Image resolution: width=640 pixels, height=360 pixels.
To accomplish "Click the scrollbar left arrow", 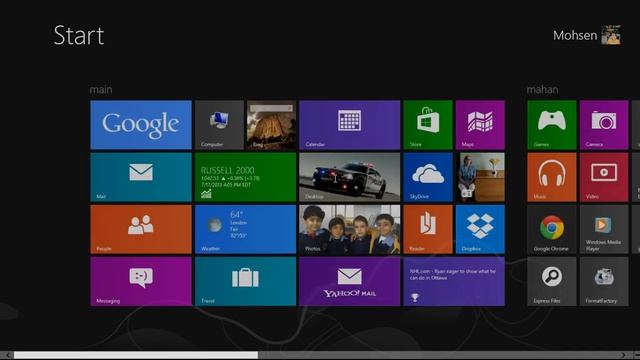I will coord(7,356).
